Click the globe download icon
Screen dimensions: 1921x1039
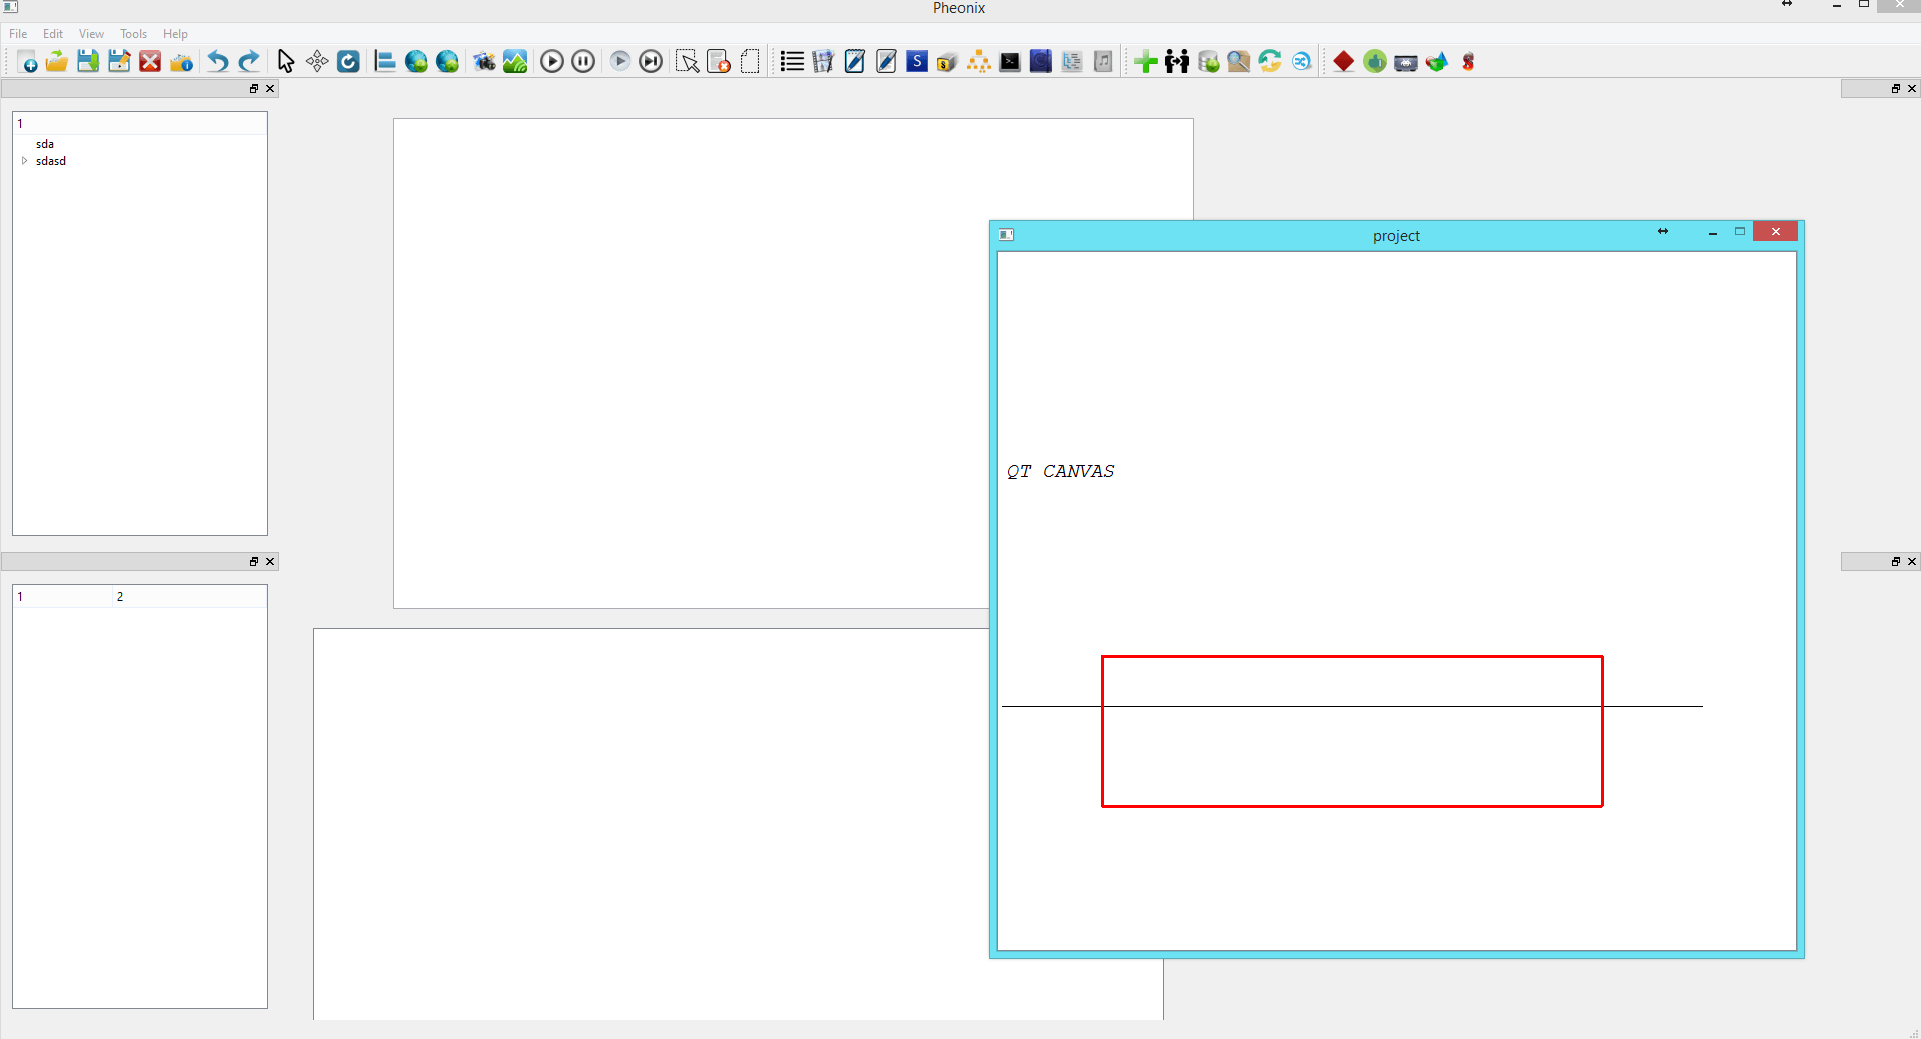416,62
